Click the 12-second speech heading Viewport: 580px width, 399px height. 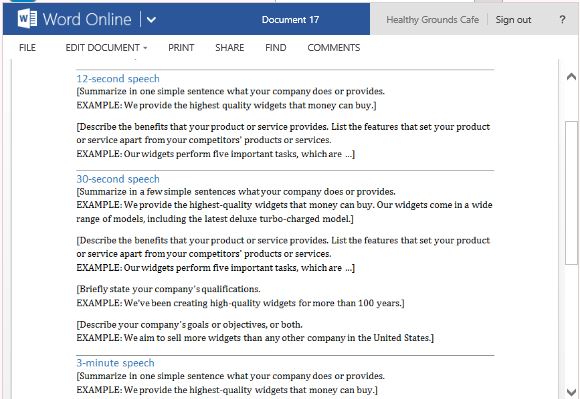tap(118, 79)
